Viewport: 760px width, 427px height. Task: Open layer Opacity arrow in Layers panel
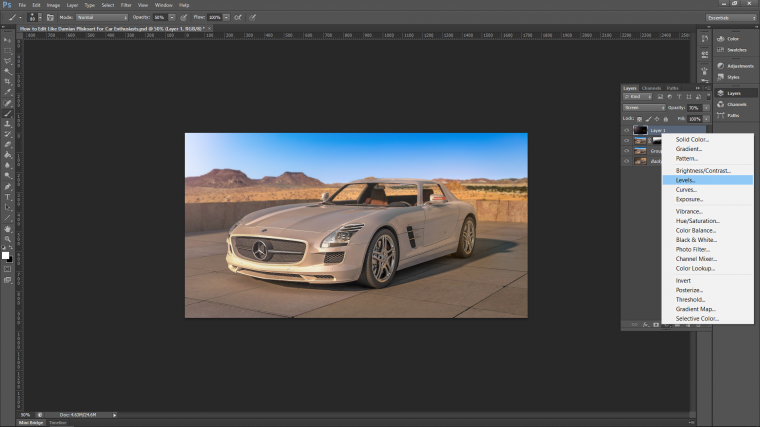pos(706,108)
